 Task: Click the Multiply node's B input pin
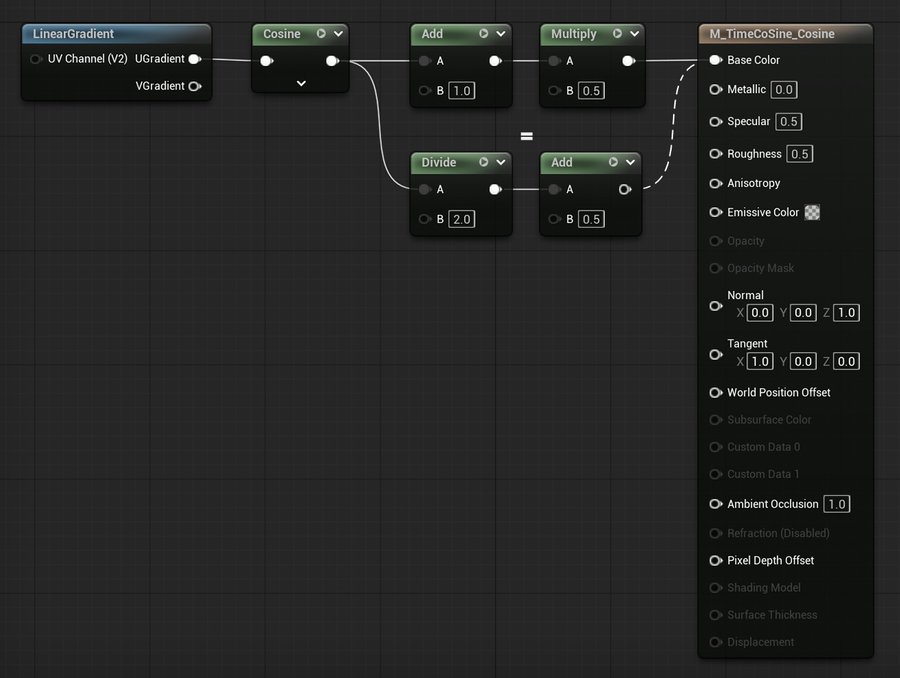pyautogui.click(x=554, y=91)
